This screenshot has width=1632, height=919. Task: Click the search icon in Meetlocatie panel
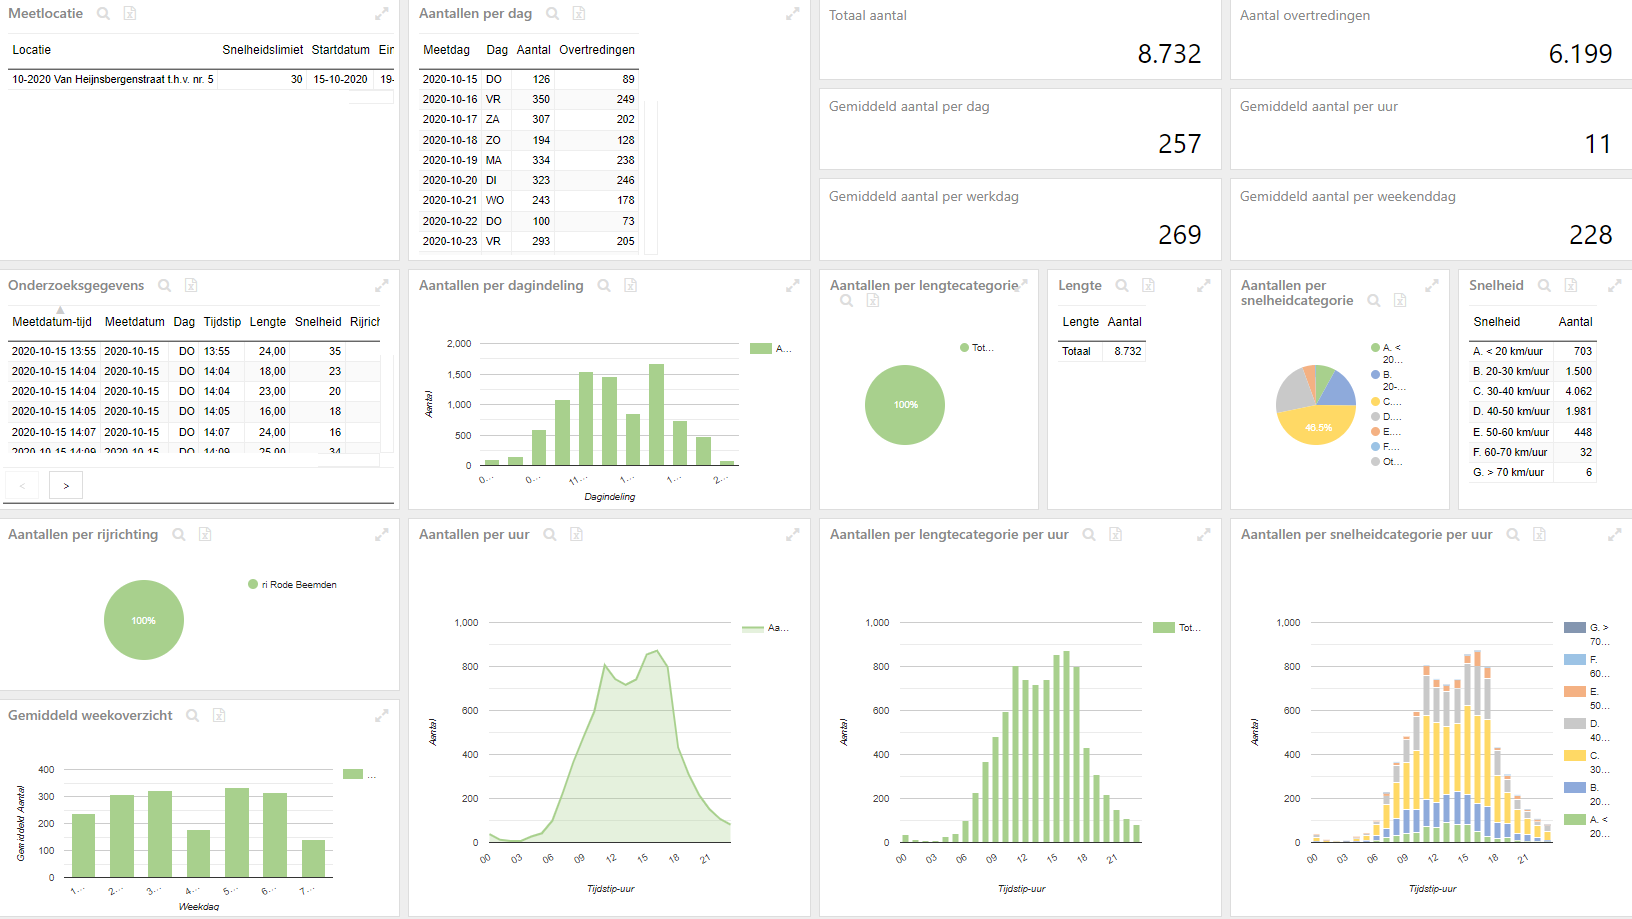click(x=103, y=14)
